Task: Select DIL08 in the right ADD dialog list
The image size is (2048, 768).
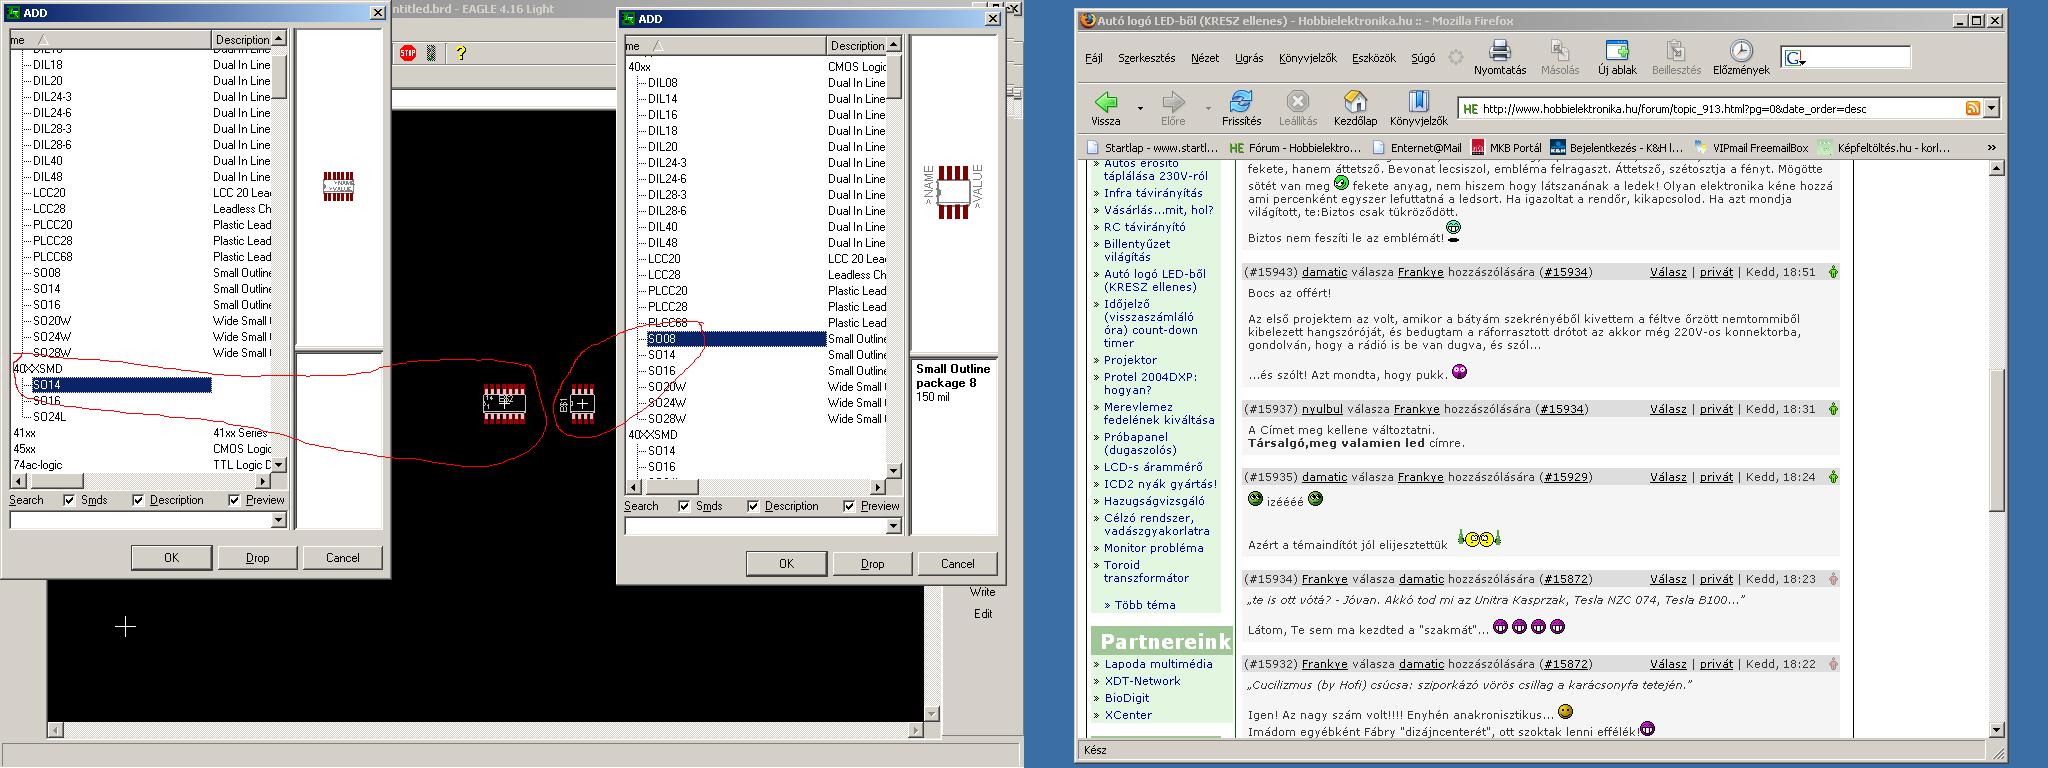Action: (662, 83)
